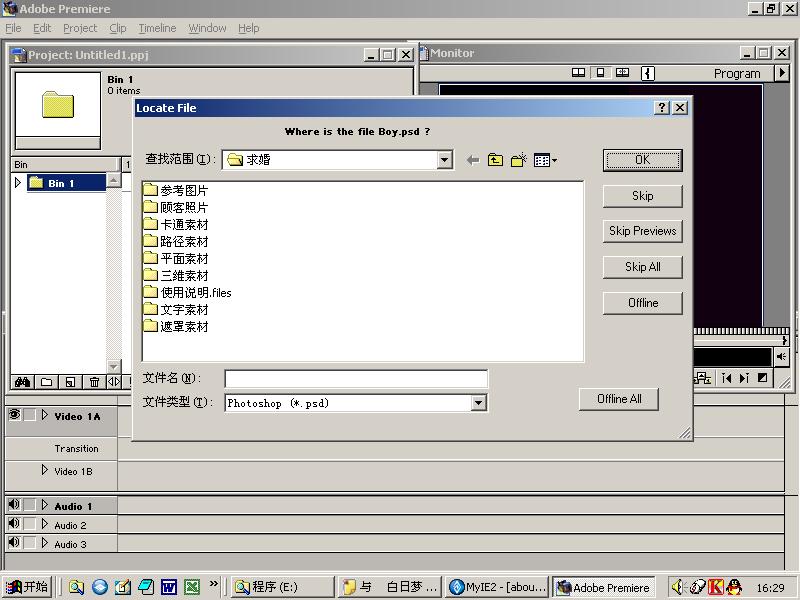The height and width of the screenshot is (600, 800).
Task: Expand the Audio 1 track triangle
Action: tap(45, 505)
